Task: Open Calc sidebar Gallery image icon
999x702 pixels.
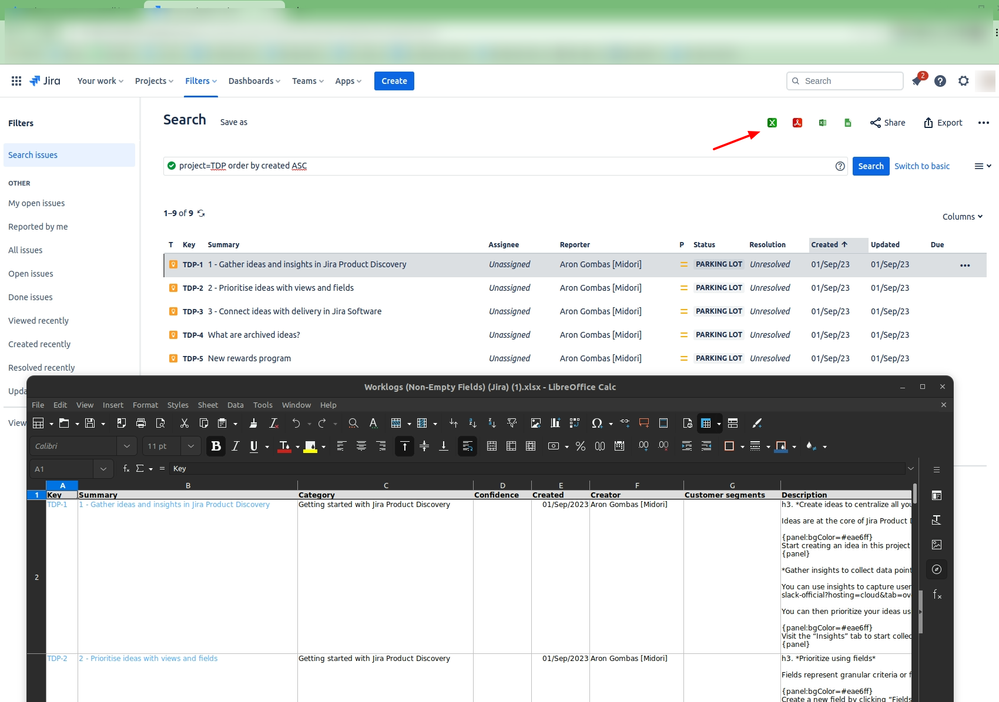Action: point(937,545)
